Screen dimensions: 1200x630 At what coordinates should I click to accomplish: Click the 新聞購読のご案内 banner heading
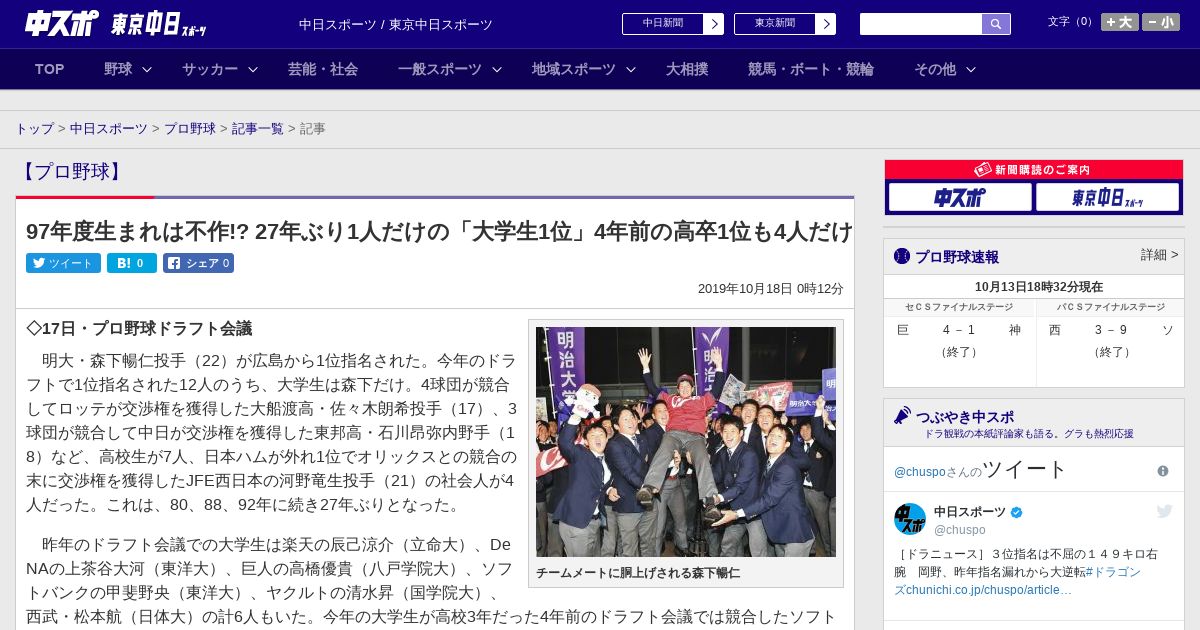1034,170
